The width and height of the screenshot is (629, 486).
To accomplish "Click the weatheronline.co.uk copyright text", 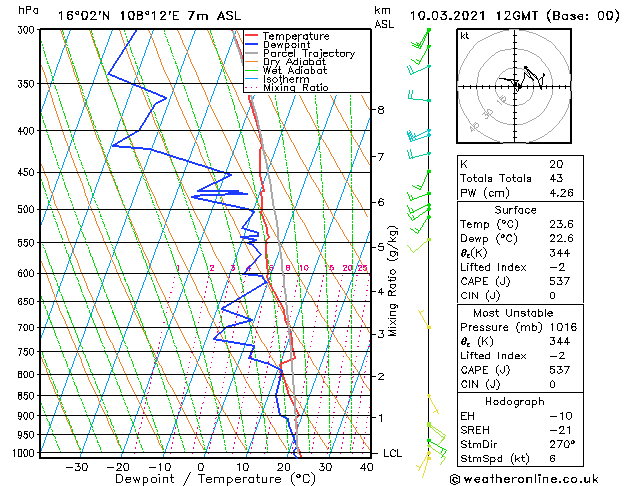I will pyautogui.click(x=524, y=479).
